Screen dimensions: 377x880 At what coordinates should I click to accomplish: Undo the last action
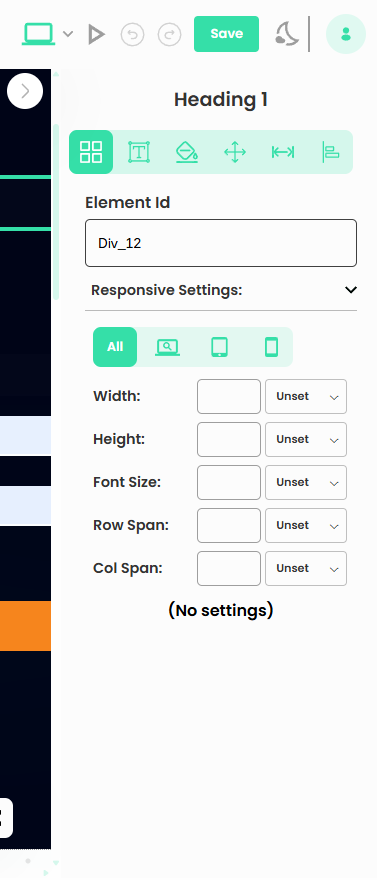(132, 34)
